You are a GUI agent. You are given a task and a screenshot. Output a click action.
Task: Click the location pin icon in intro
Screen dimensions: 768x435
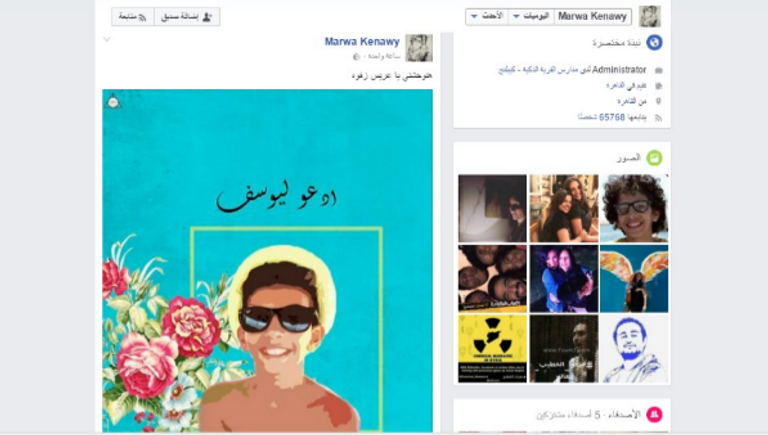click(658, 101)
